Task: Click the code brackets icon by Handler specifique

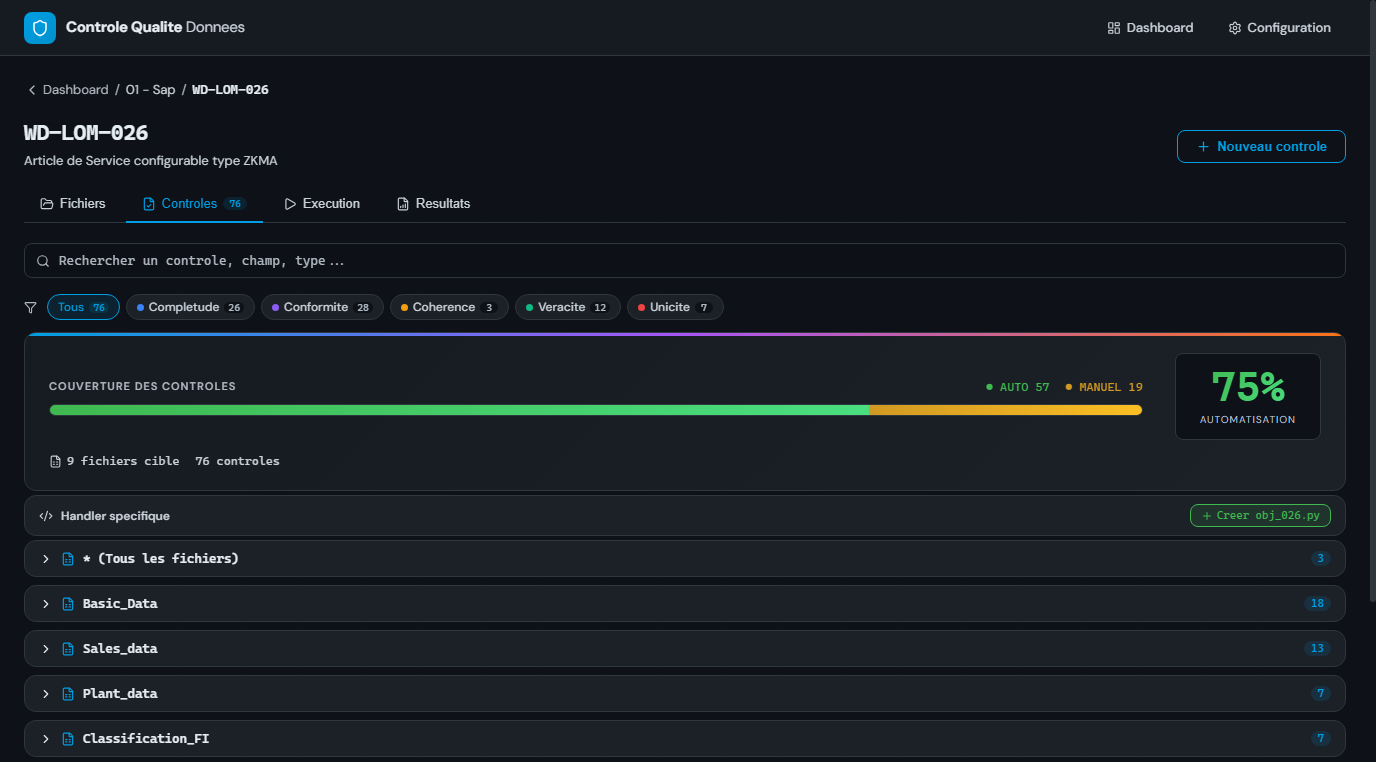Action: (x=46, y=516)
